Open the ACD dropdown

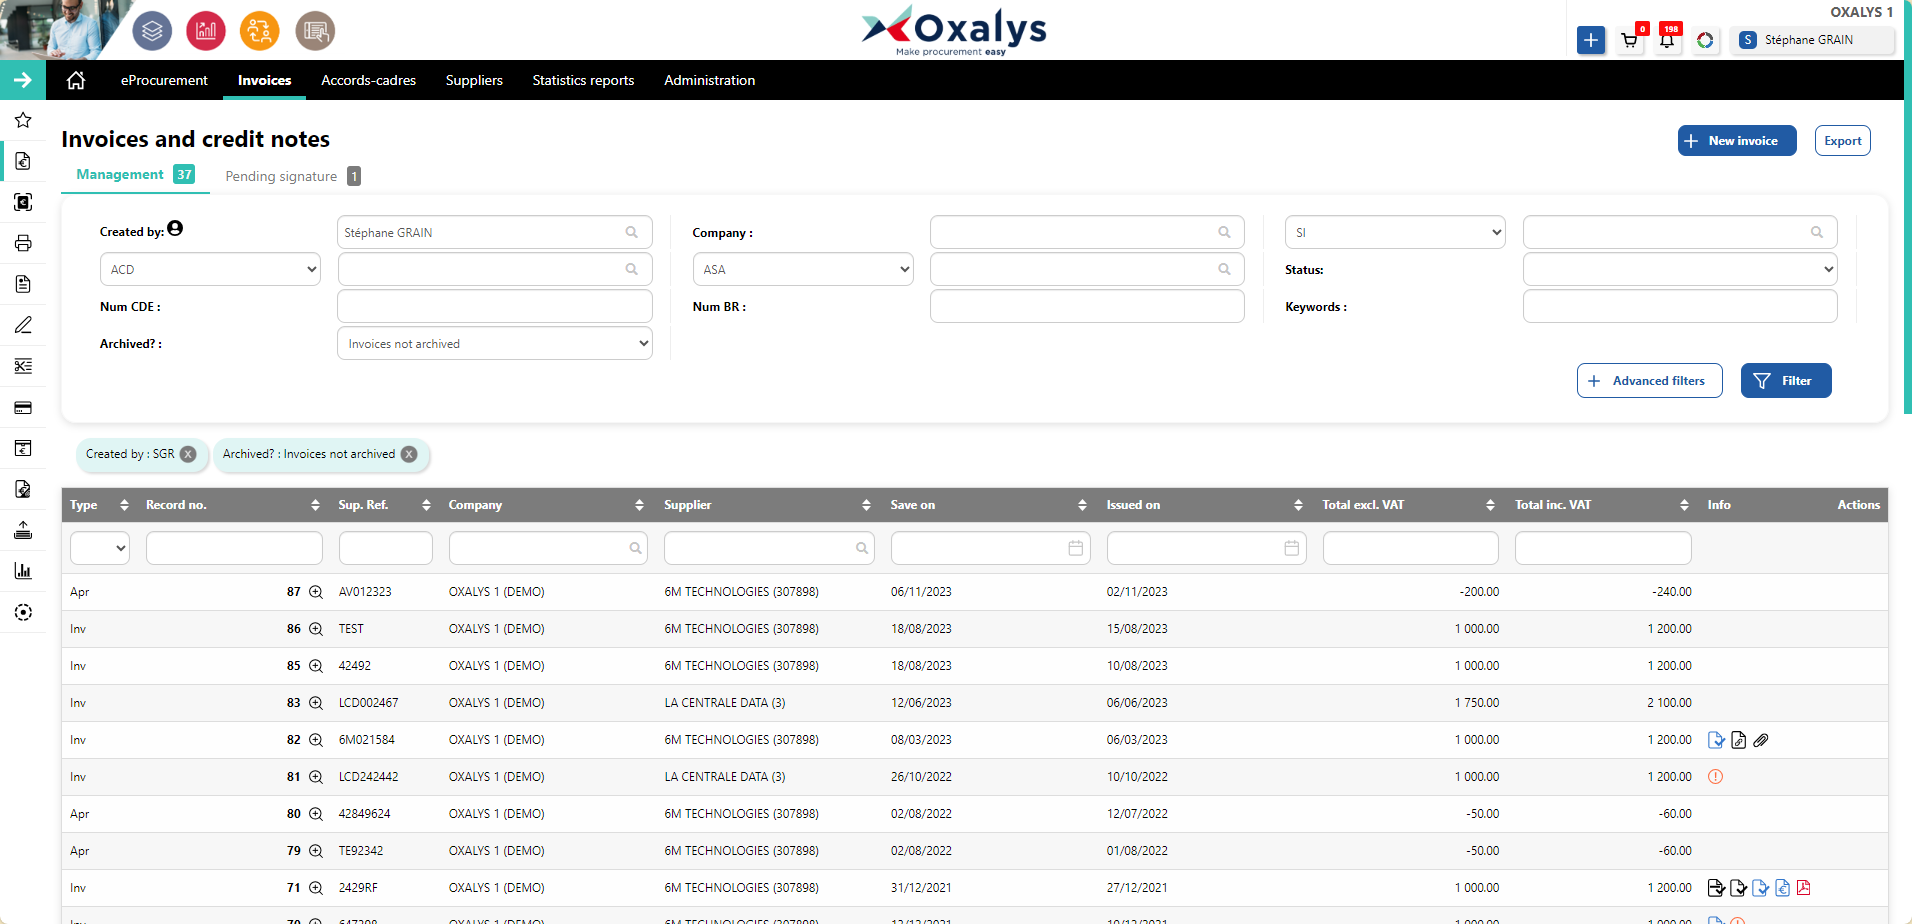click(210, 269)
